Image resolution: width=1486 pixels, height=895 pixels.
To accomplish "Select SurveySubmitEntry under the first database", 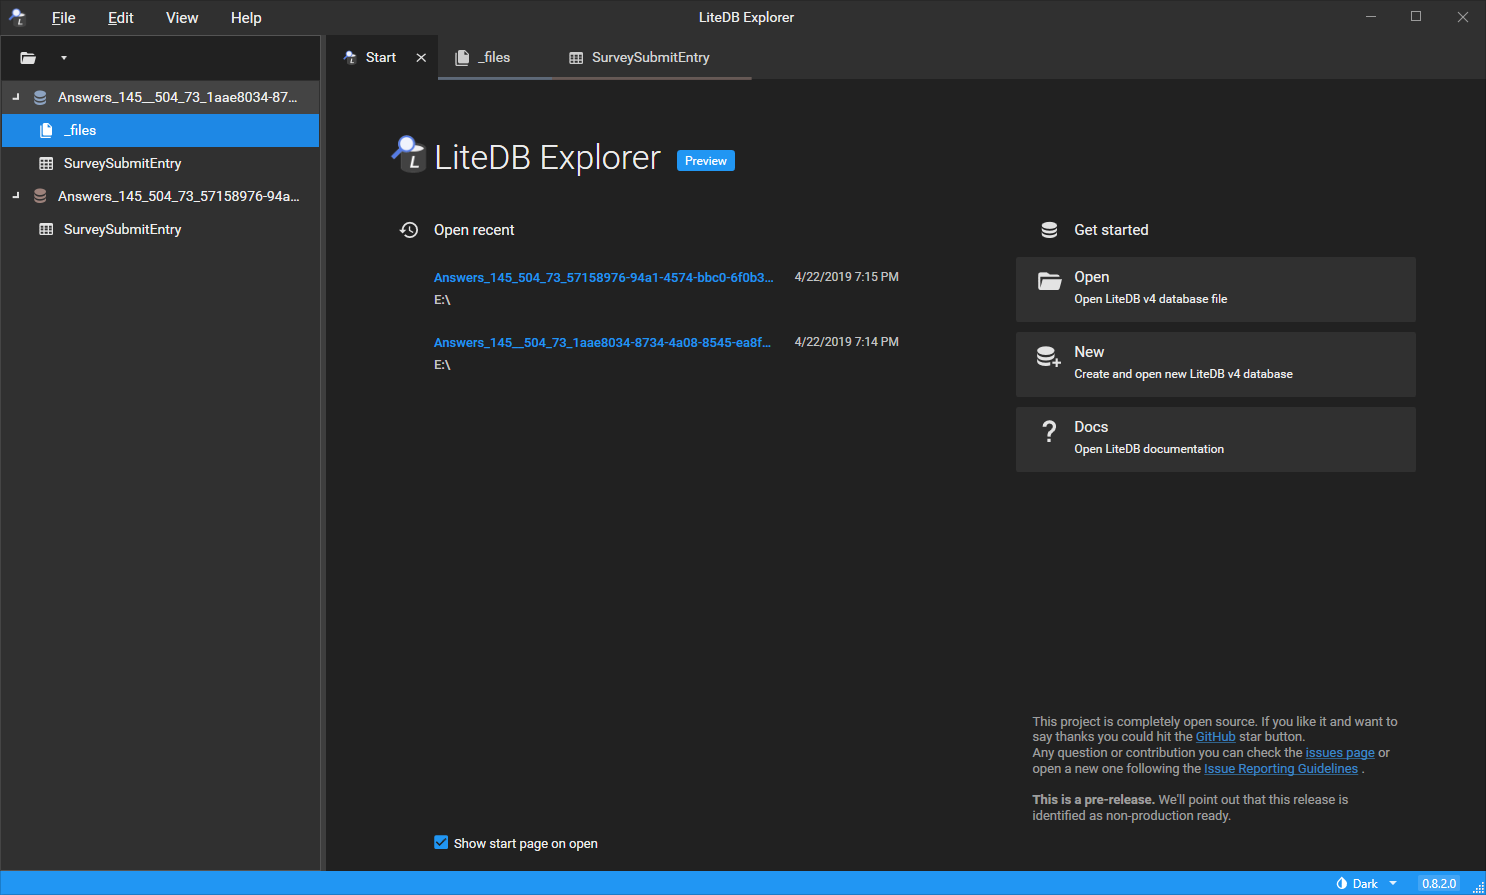I will coord(160,163).
